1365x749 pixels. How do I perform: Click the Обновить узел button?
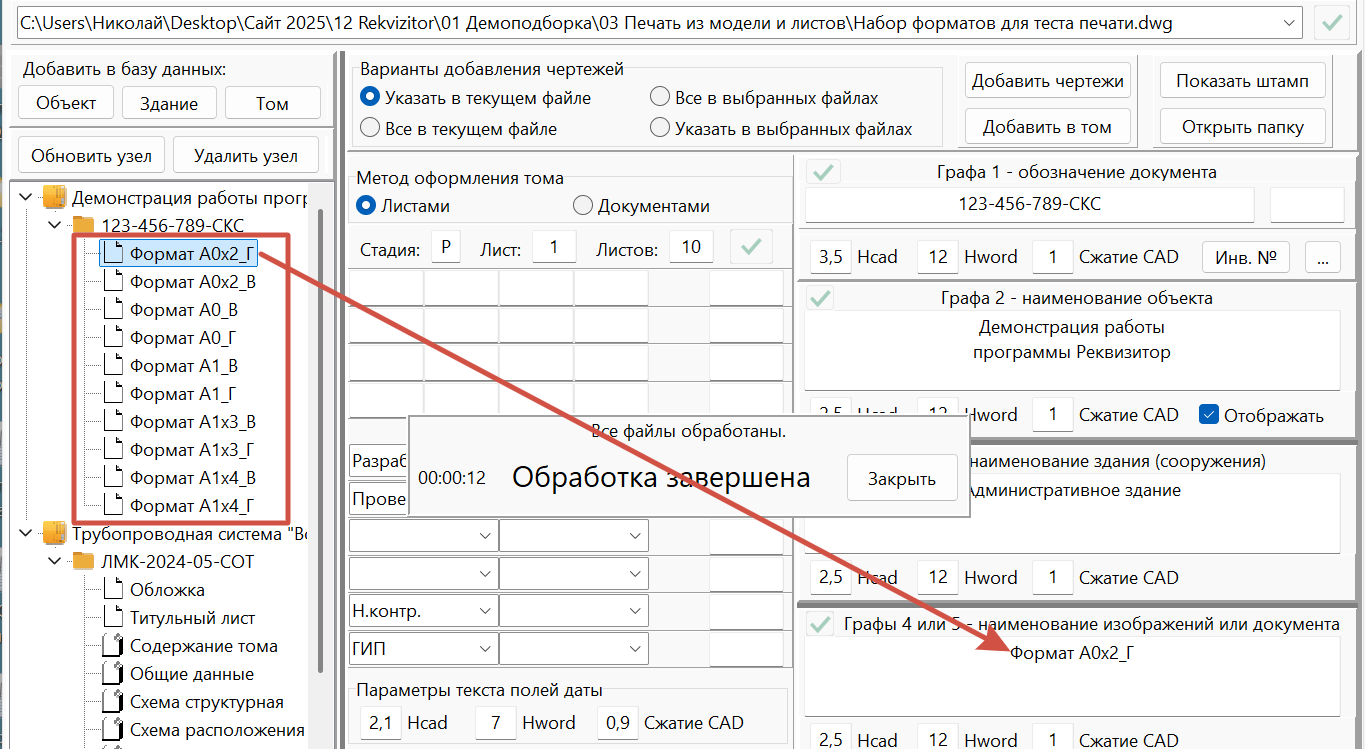click(91, 156)
